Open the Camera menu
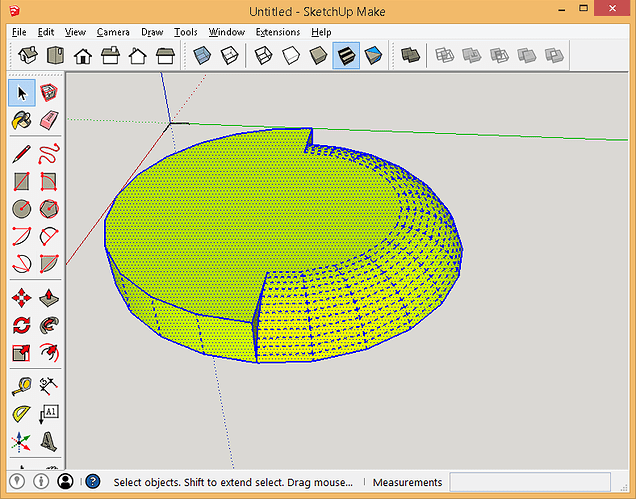636x499 pixels. click(113, 32)
